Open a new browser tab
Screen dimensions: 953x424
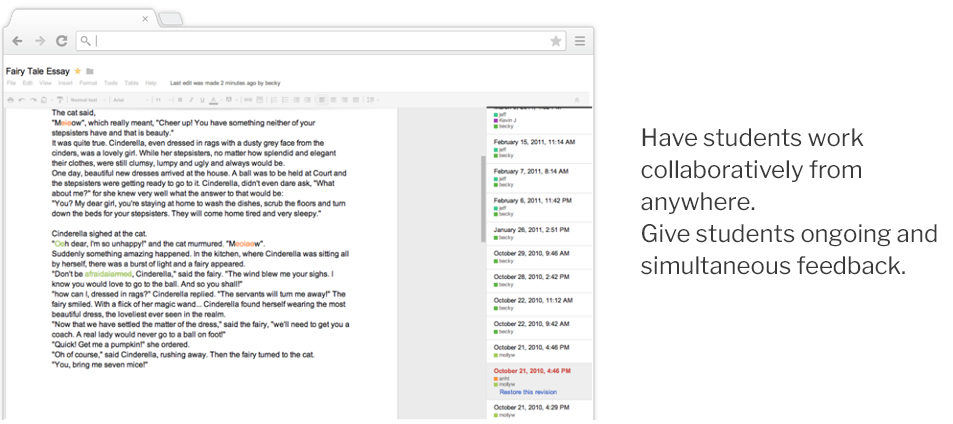pyautogui.click(x=170, y=19)
